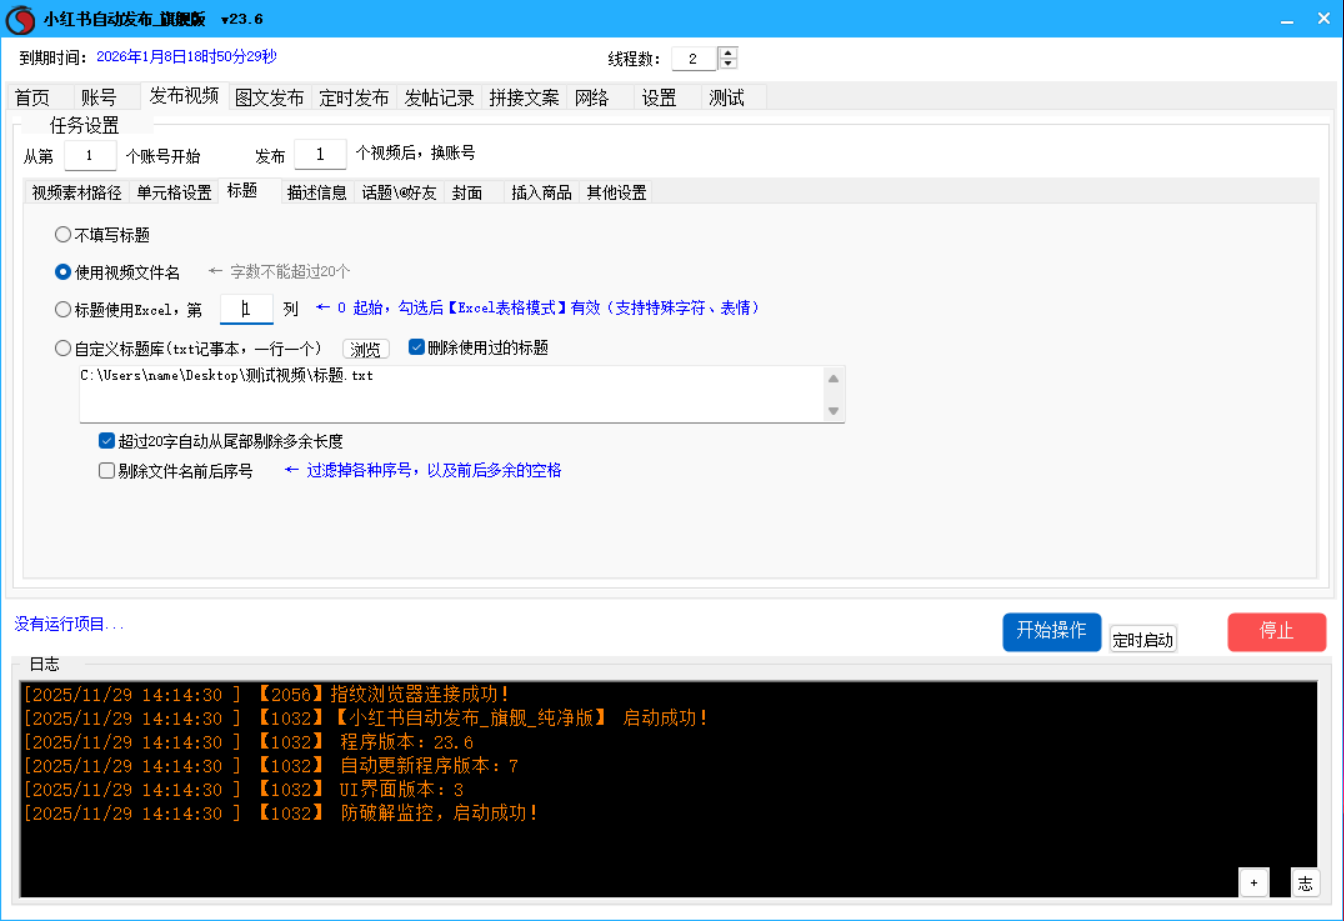Click the Excel column number input field
The height and width of the screenshot is (921, 1344).
[x=246, y=309]
